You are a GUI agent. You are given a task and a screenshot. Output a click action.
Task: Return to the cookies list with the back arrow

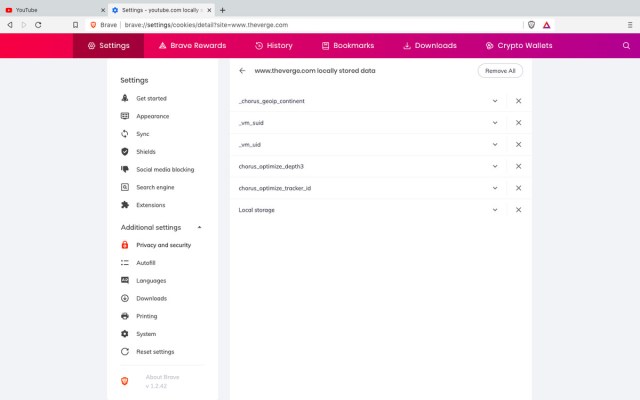click(x=242, y=71)
